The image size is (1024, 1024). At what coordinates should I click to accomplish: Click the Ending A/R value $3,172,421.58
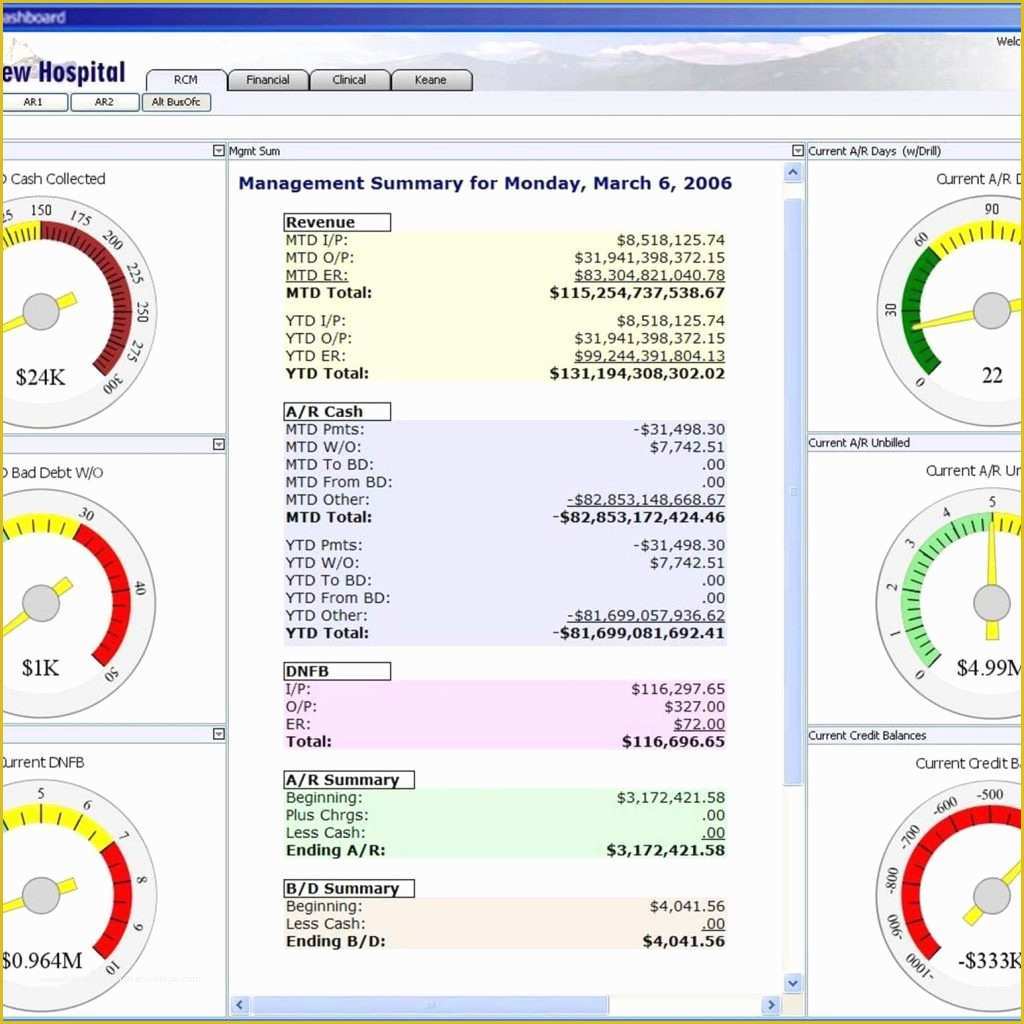coord(665,850)
